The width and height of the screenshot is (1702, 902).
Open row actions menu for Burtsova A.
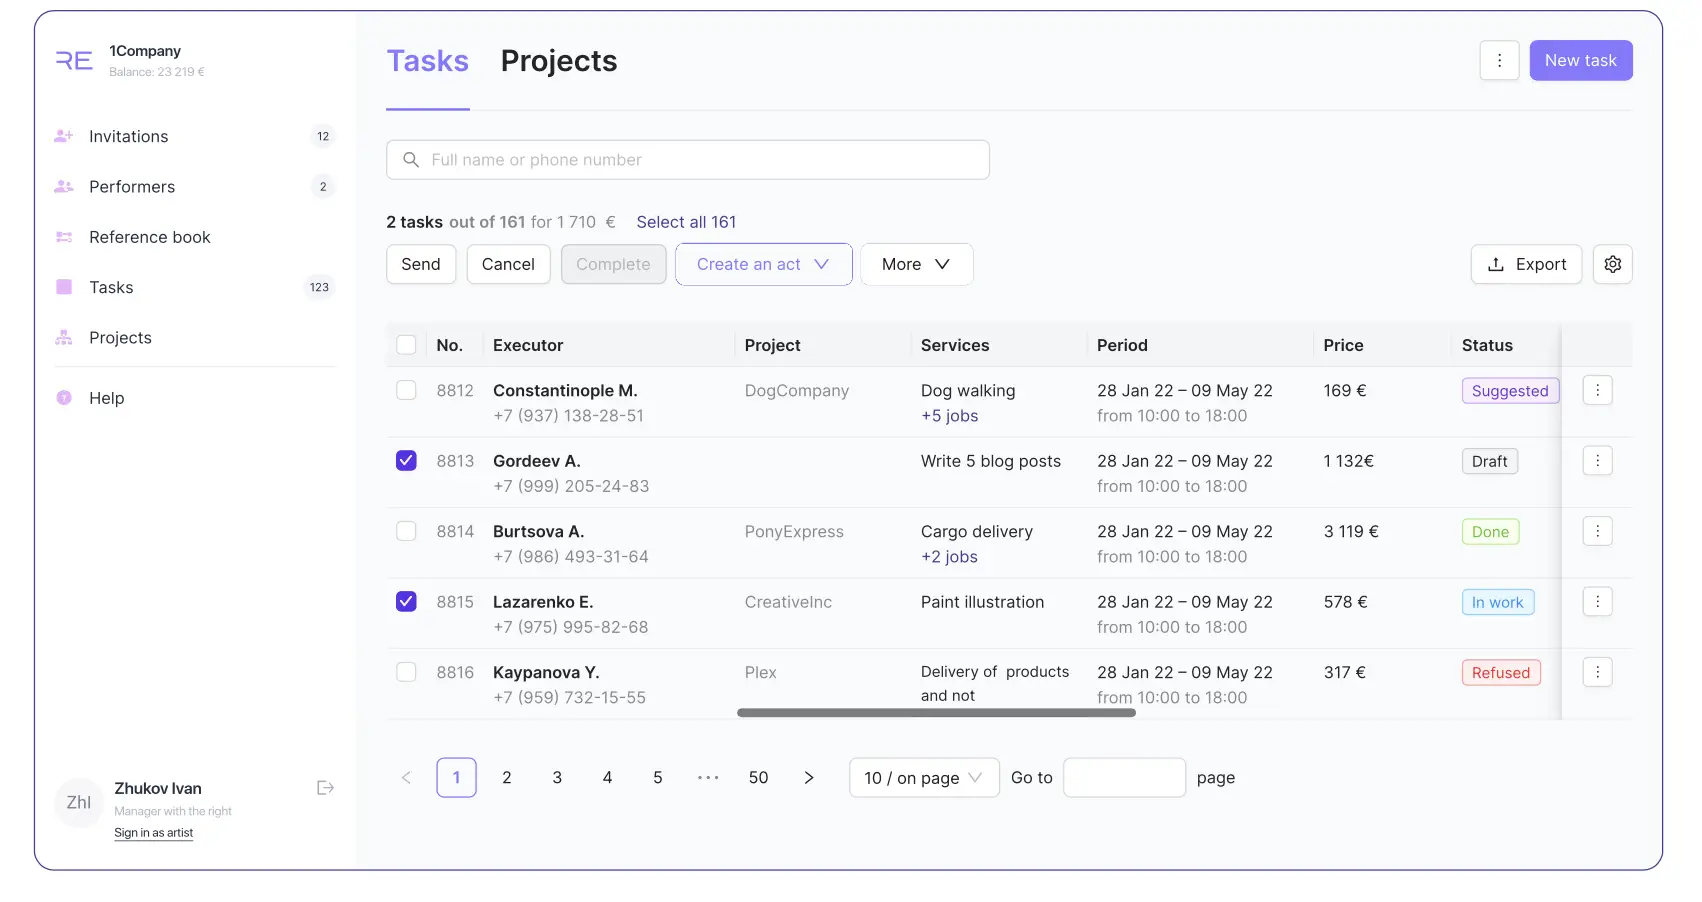[x=1597, y=531]
